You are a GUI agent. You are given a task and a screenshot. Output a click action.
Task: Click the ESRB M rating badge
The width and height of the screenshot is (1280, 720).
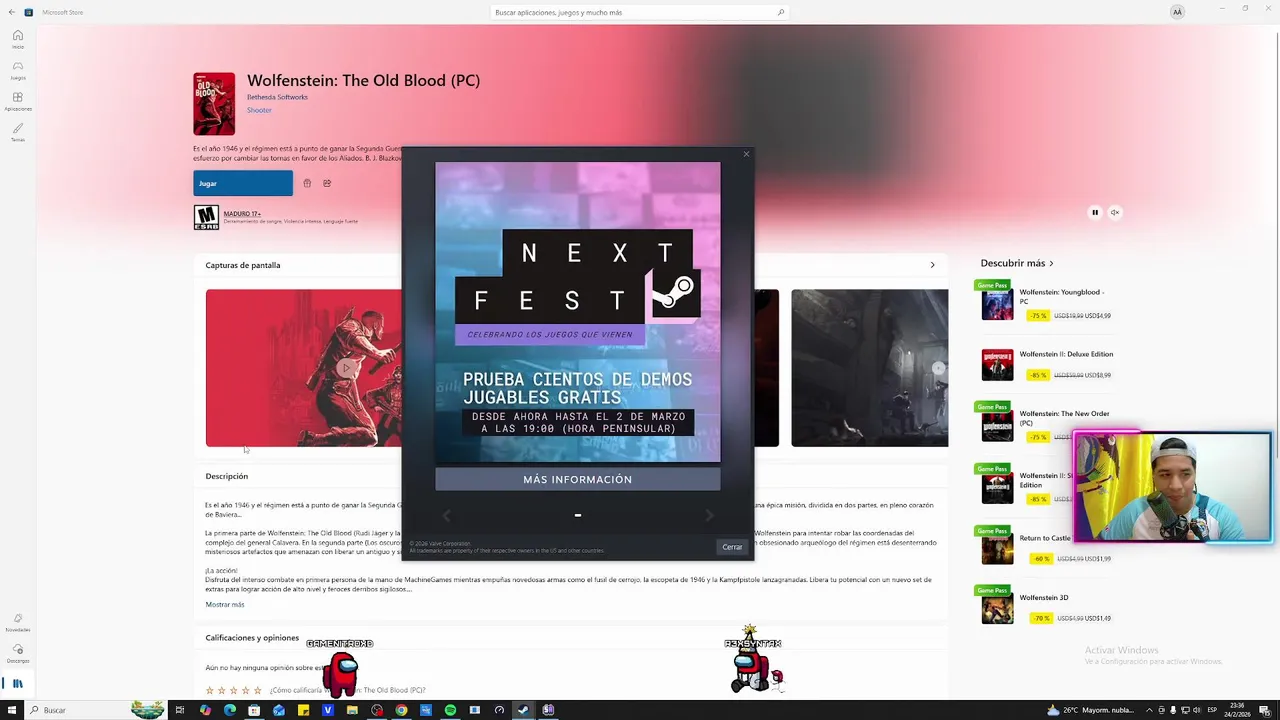coord(206,217)
